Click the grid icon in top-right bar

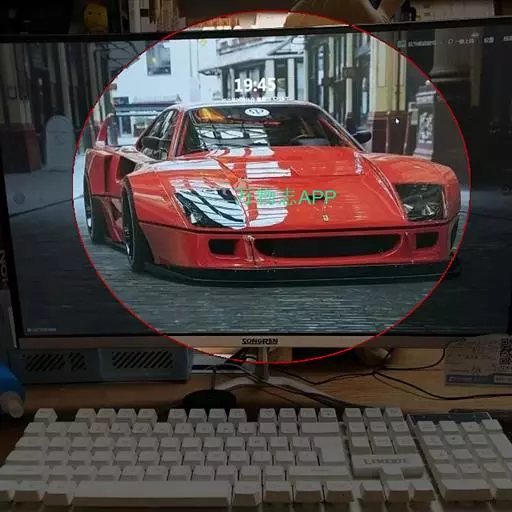tap(402, 43)
